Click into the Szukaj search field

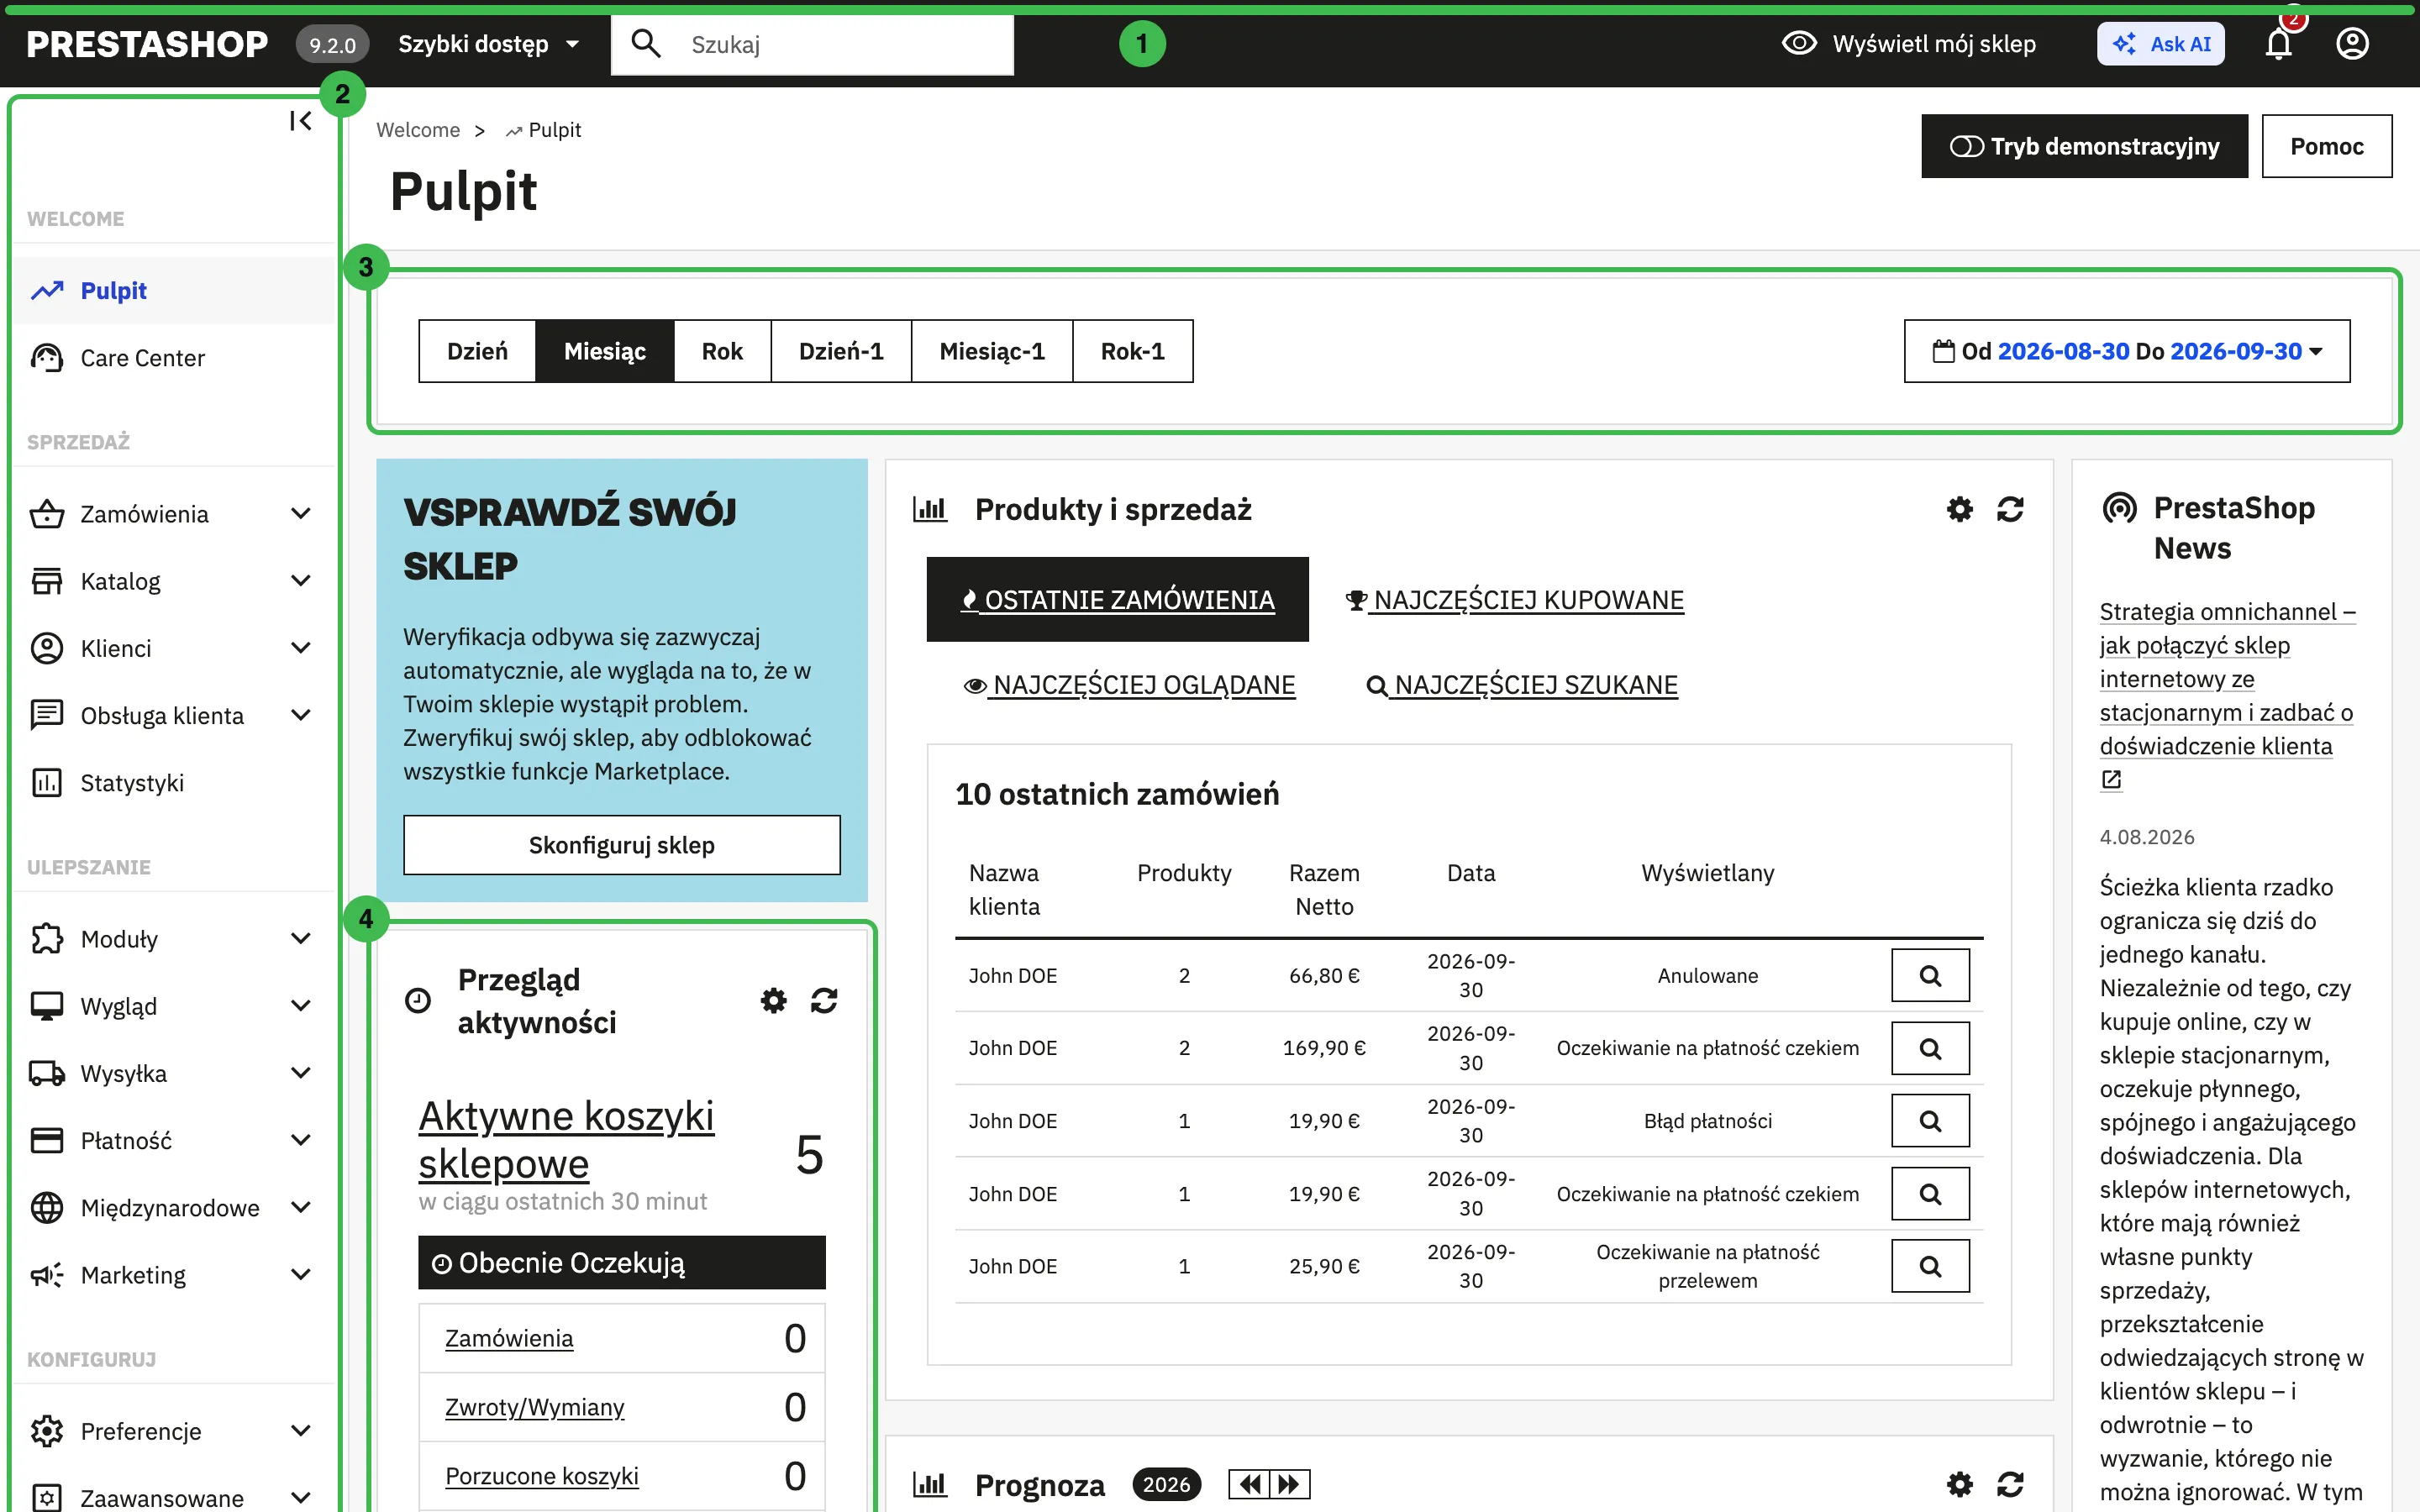click(812, 44)
